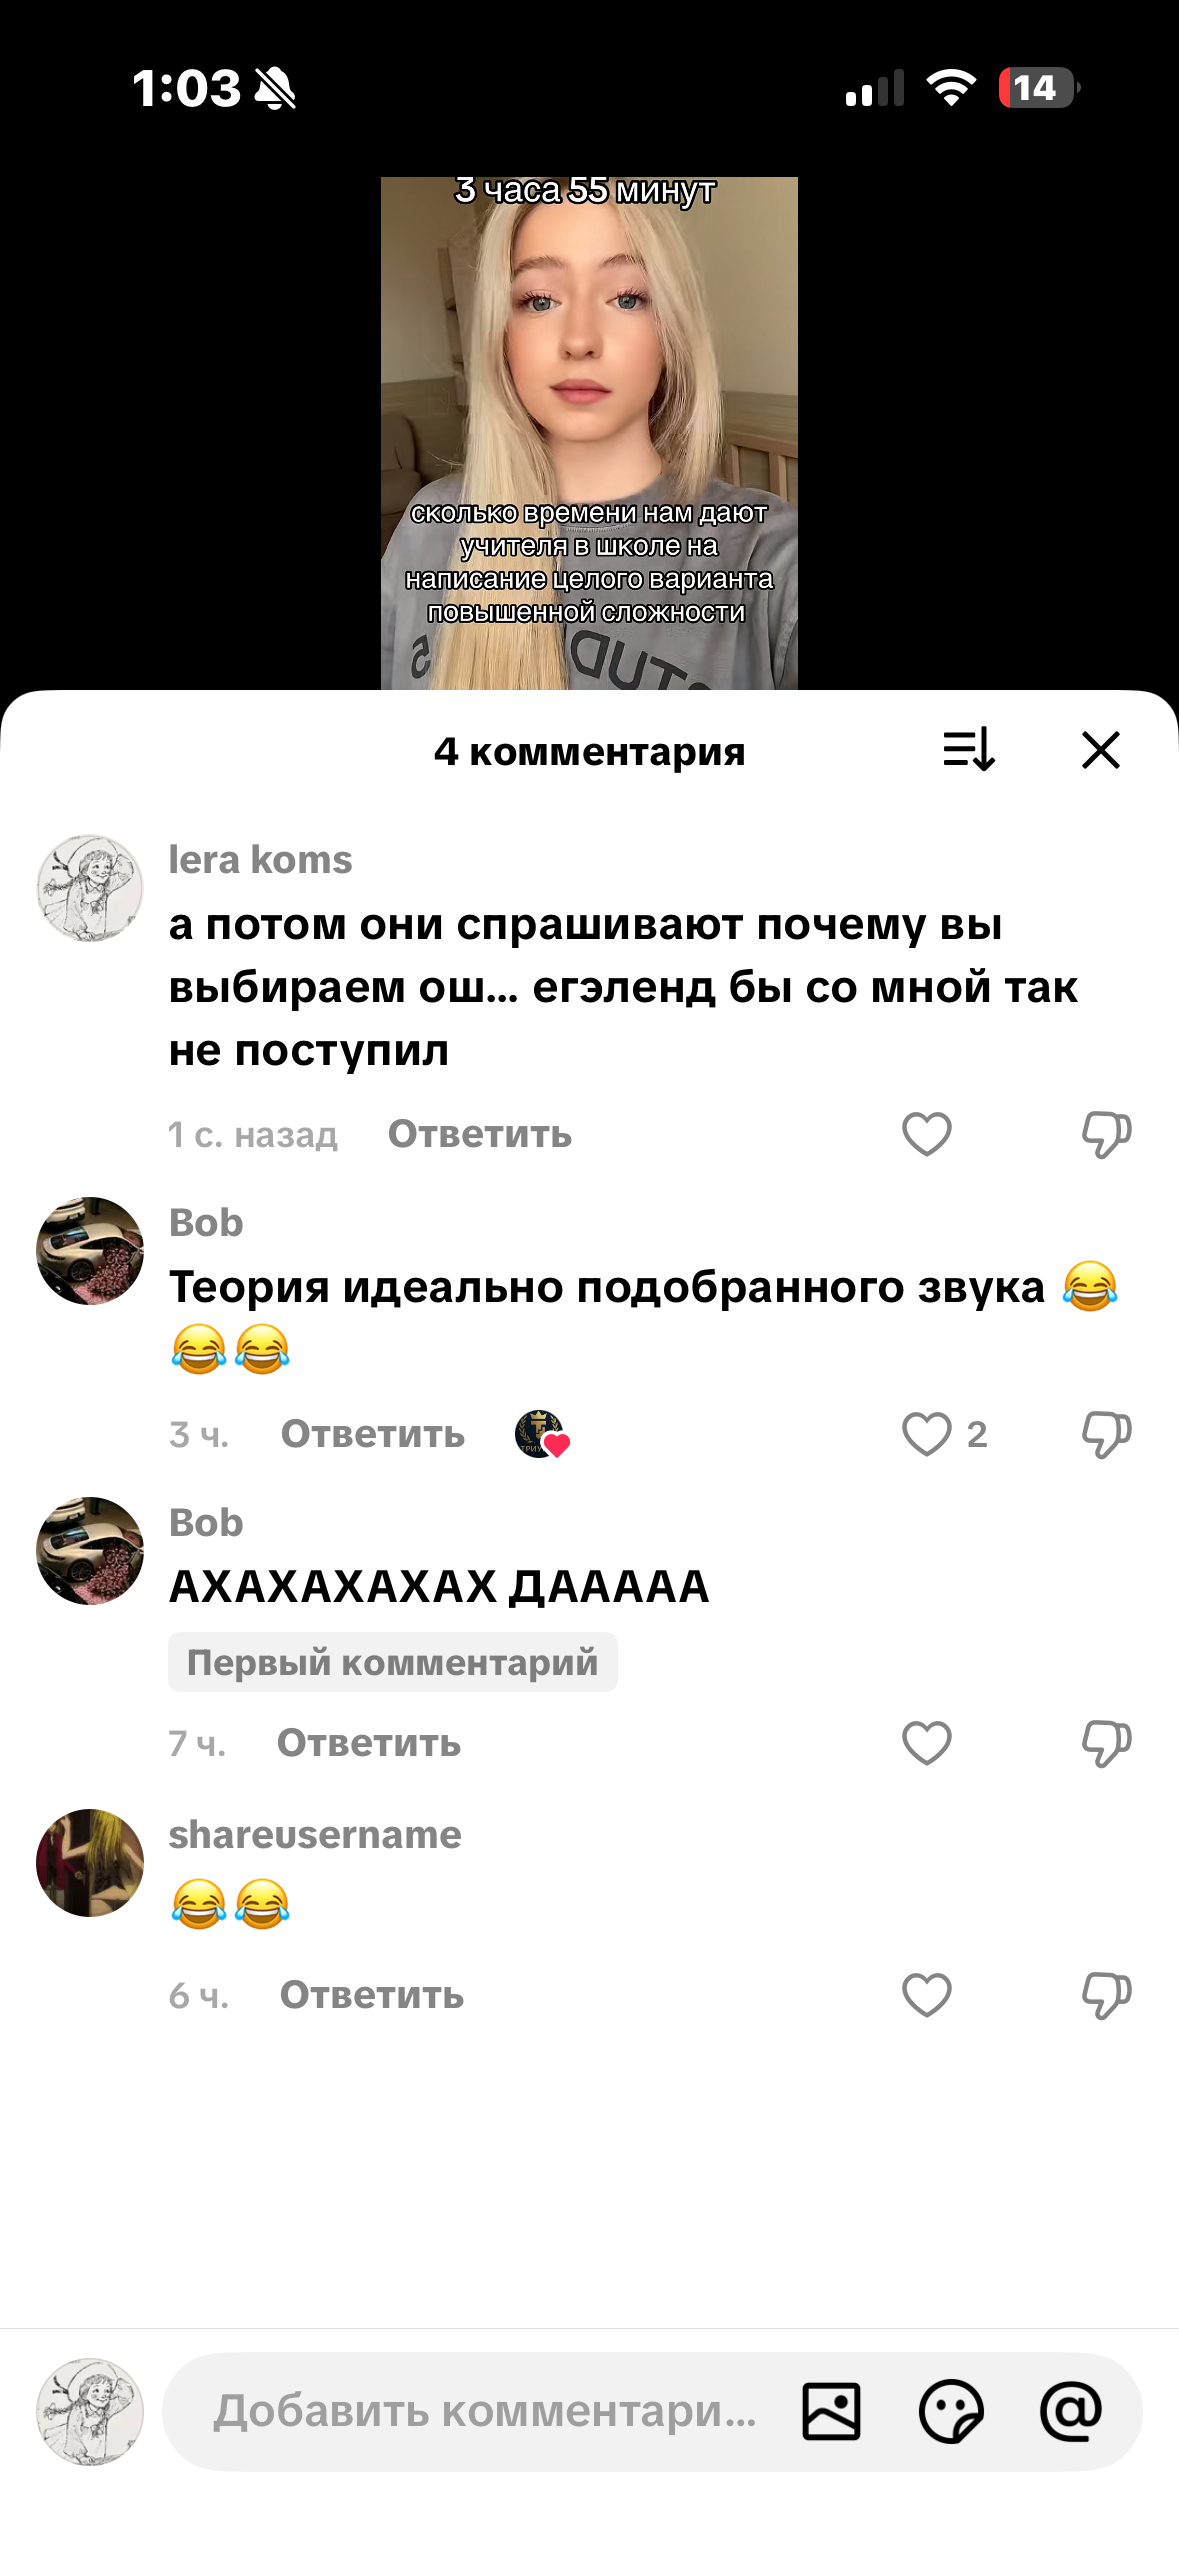
Task: Tap the @ mention icon
Action: click(x=1071, y=2411)
